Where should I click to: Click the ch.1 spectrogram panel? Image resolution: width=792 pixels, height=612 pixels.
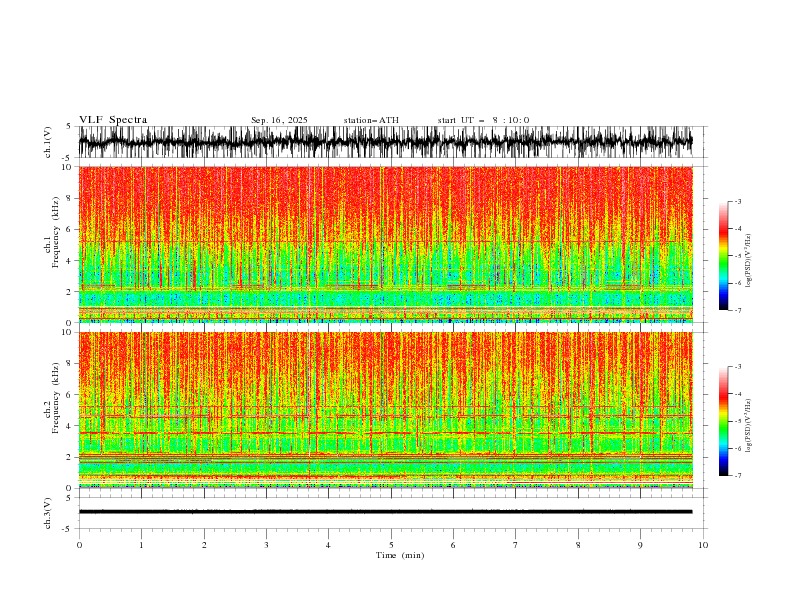click(385, 244)
